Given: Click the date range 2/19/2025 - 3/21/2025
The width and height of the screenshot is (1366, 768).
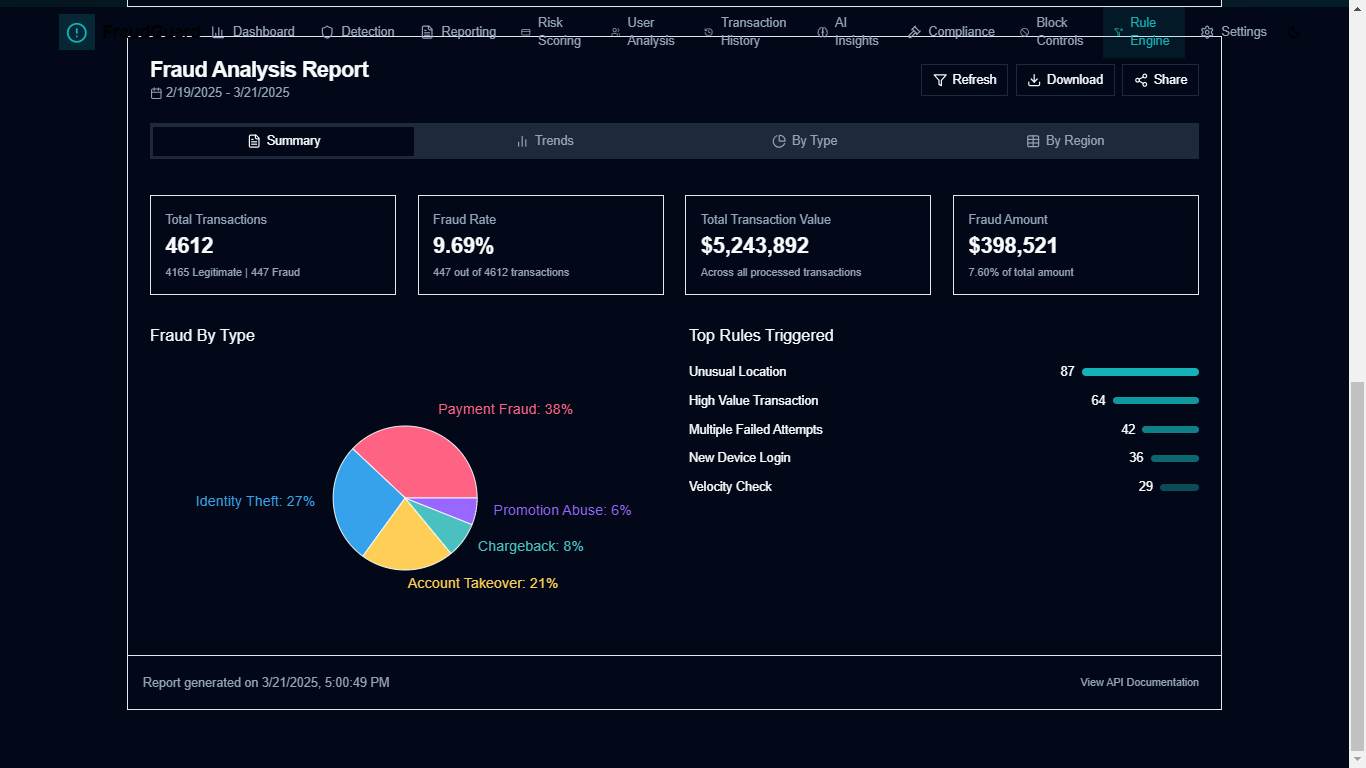Looking at the screenshot, I should (228, 93).
